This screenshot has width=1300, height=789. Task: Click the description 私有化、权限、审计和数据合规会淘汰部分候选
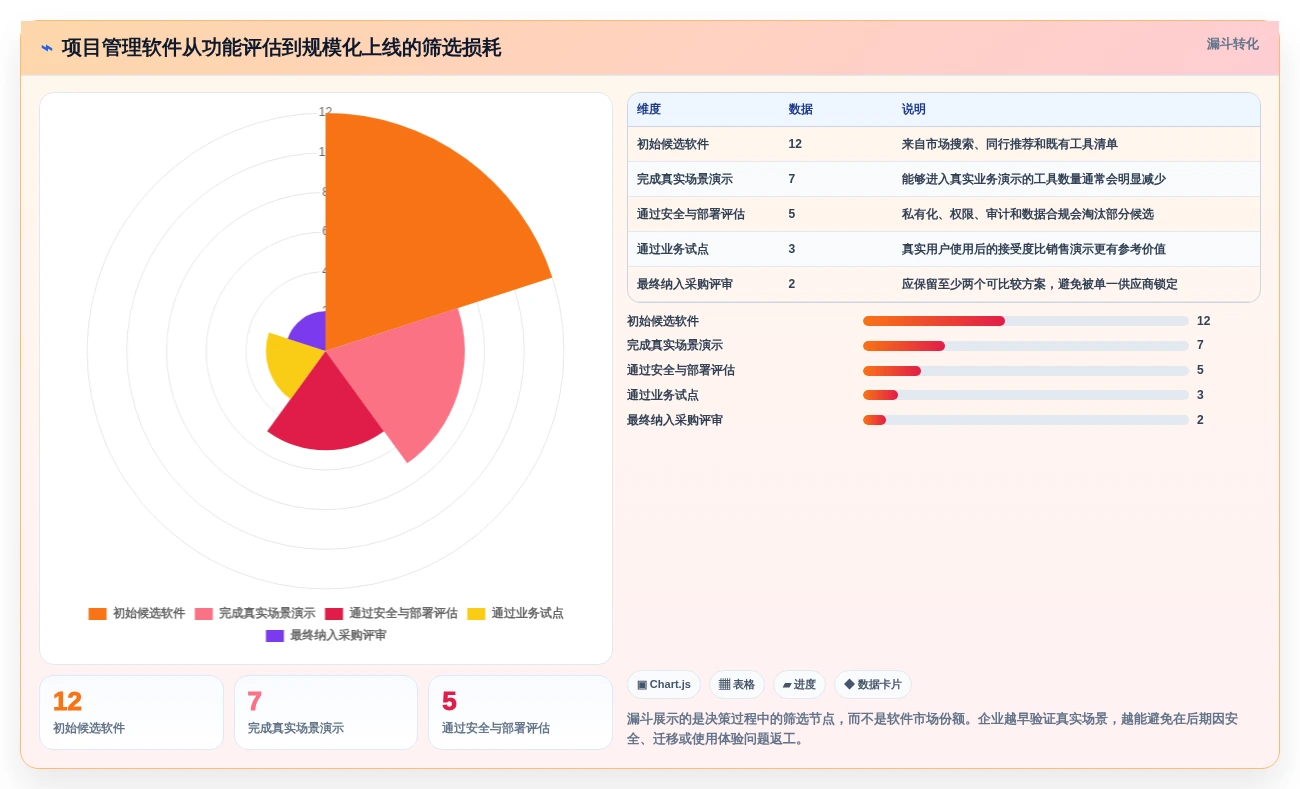pos(1028,214)
